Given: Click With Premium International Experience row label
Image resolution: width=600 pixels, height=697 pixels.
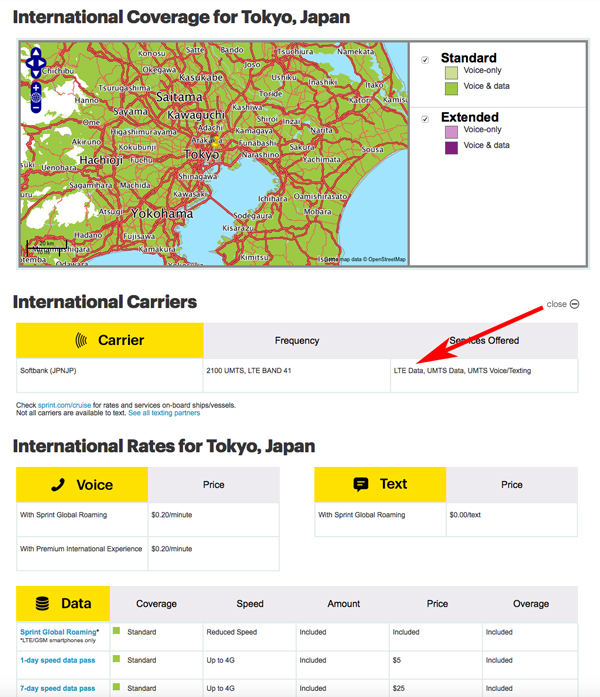Looking at the screenshot, I should (x=81, y=549).
